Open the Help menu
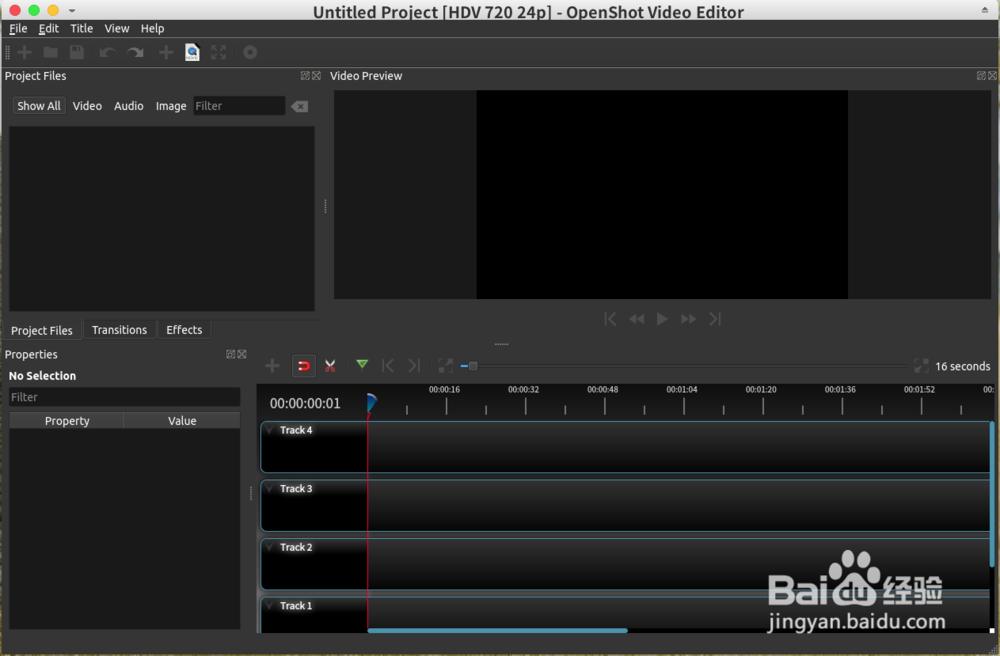Image resolution: width=1000 pixels, height=656 pixels. coord(152,29)
